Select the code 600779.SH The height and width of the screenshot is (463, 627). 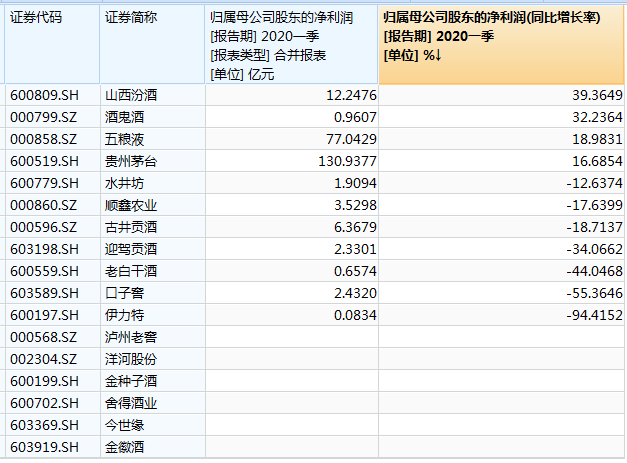point(44,183)
